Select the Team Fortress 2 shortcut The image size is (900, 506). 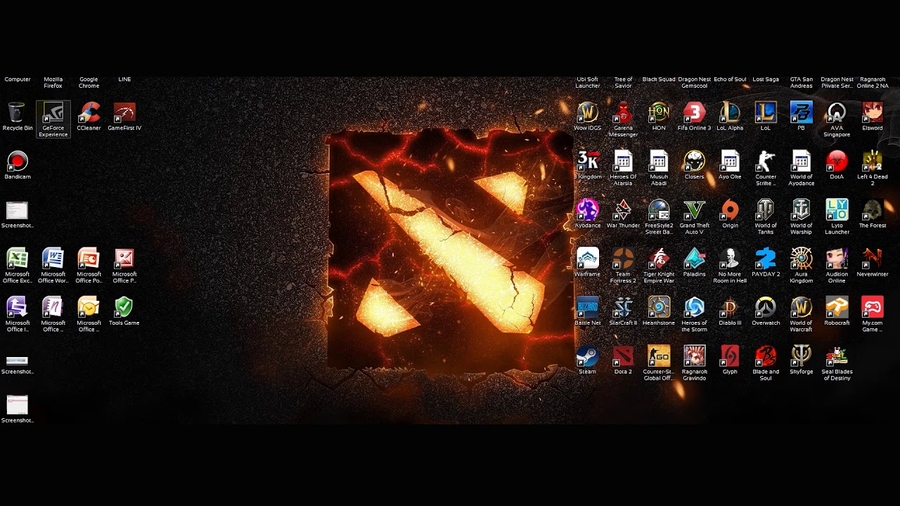[x=623, y=259]
